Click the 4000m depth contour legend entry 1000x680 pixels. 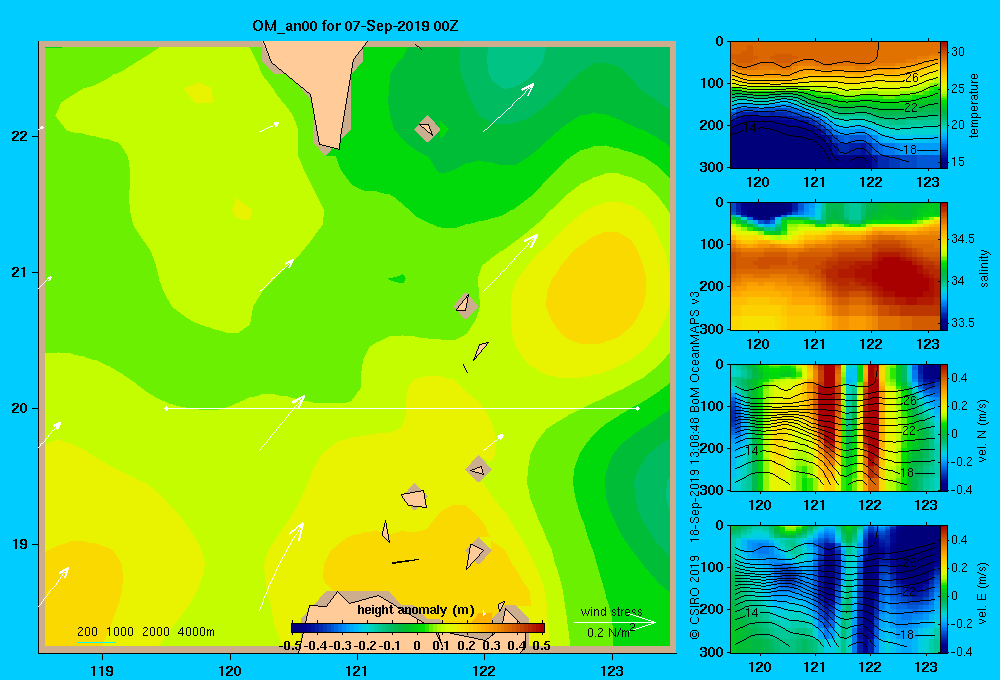(196, 632)
